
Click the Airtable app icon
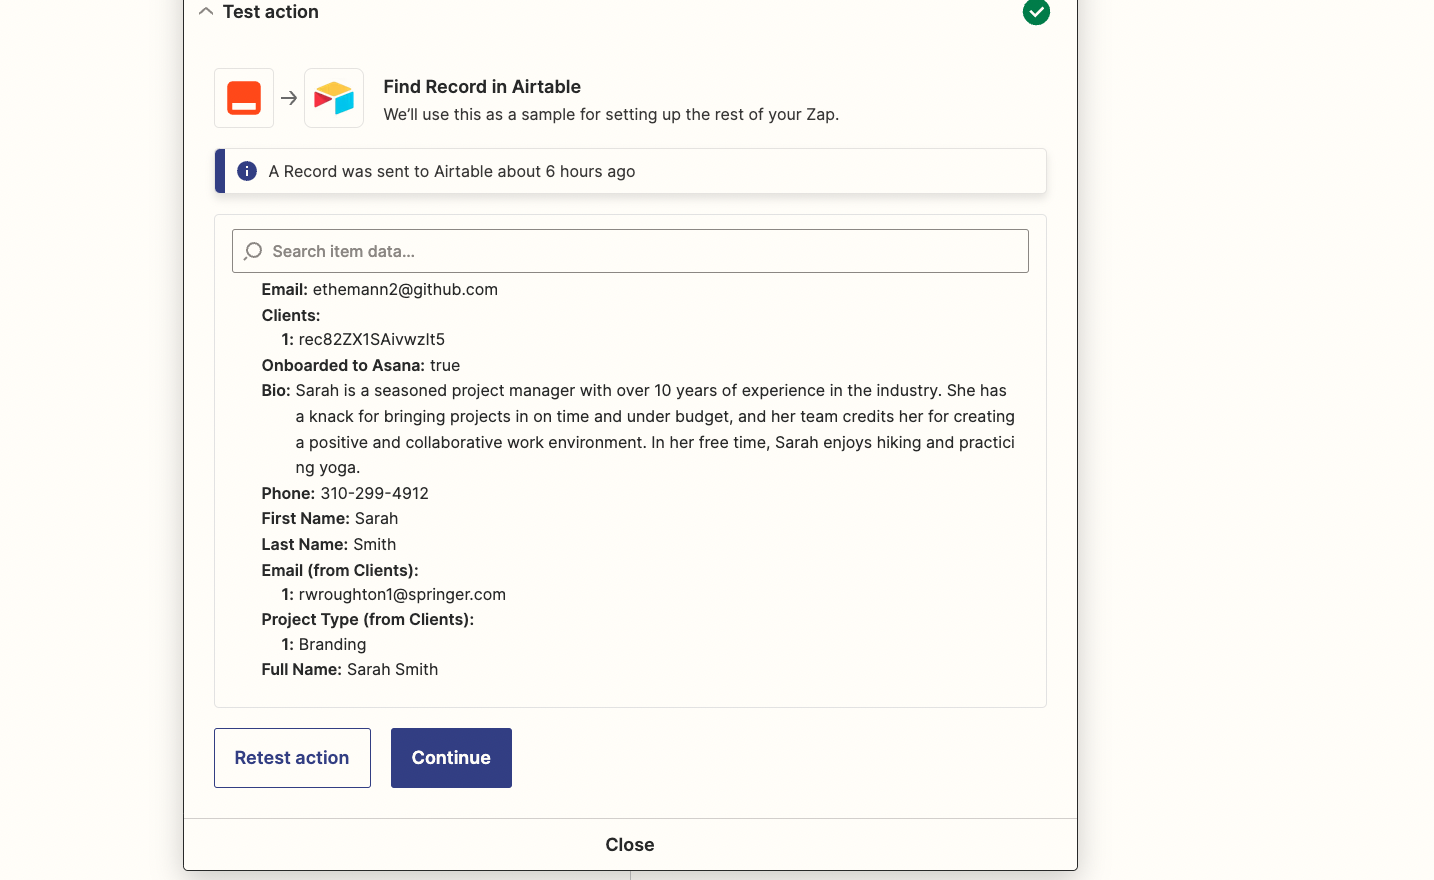click(334, 98)
